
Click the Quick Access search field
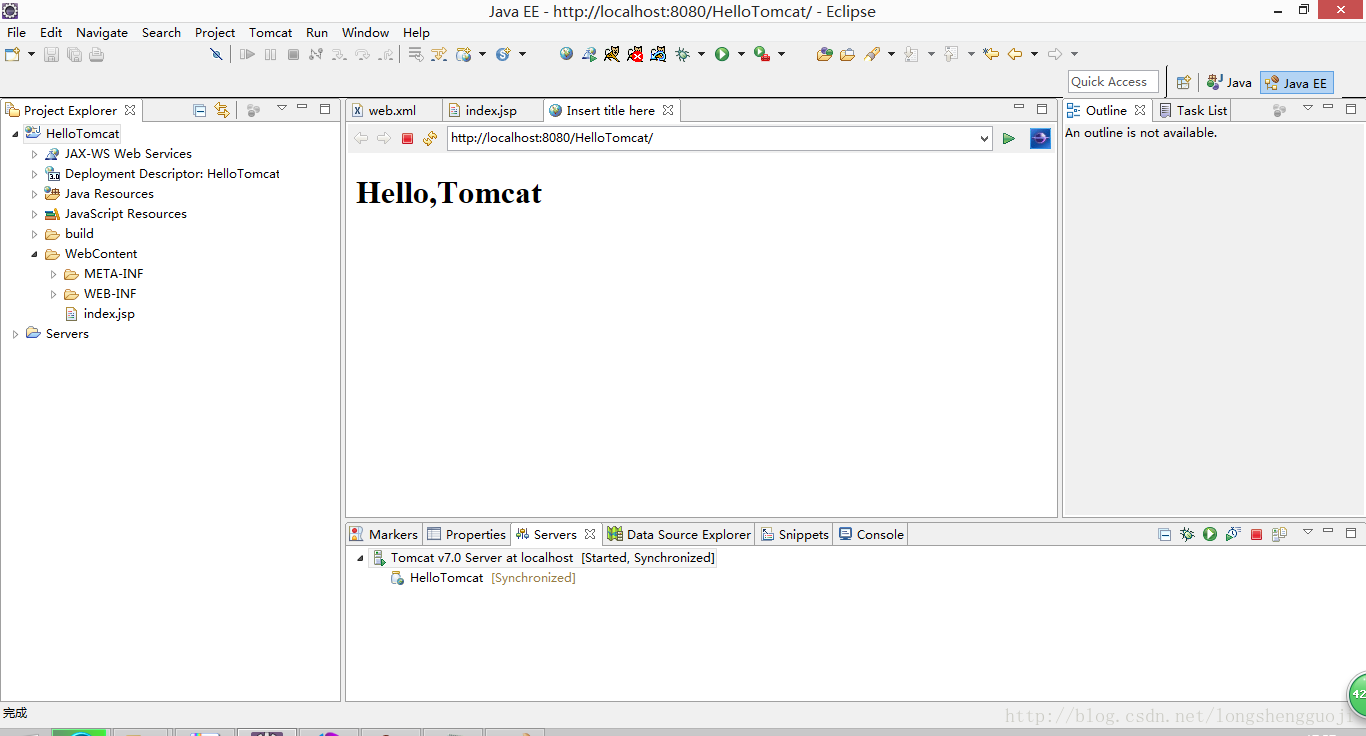point(1113,82)
